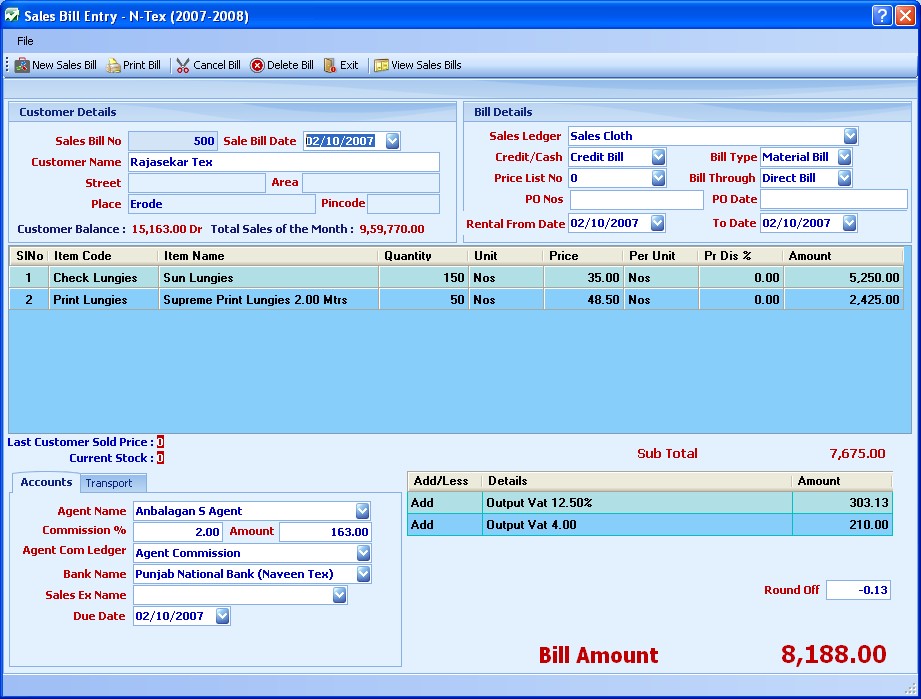Click the Cancel Bill button label
The image size is (921, 699).
tap(217, 65)
